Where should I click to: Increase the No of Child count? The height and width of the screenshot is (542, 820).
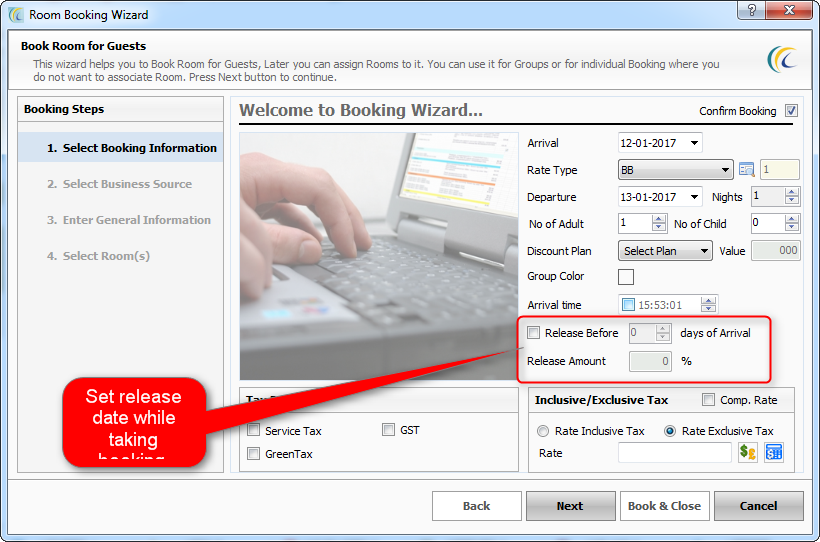[x=792, y=219]
